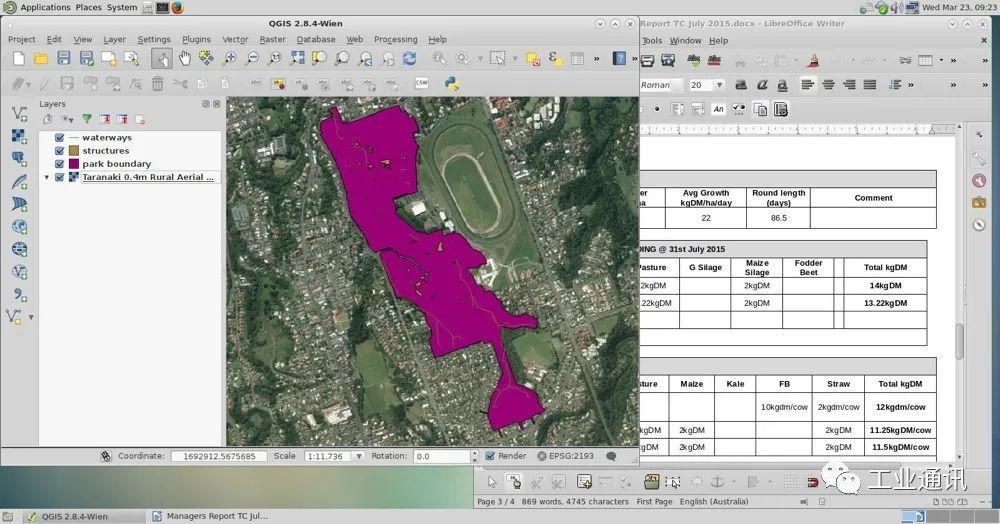
Task: Click the EPSG:2193 CRS button
Action: (x=566, y=456)
